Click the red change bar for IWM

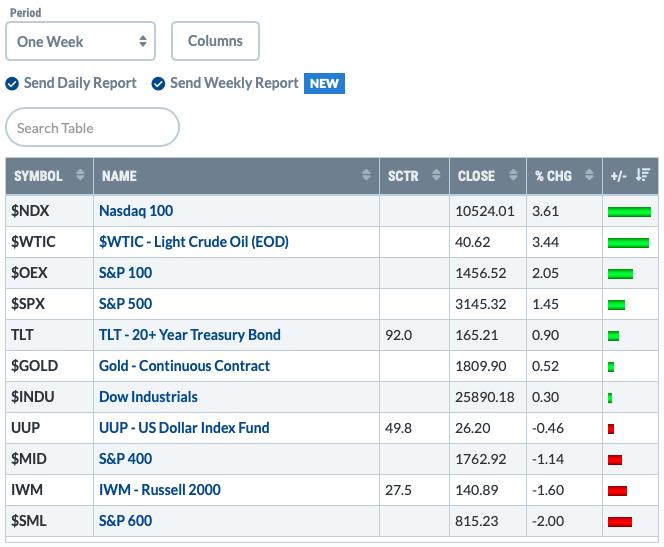click(617, 491)
